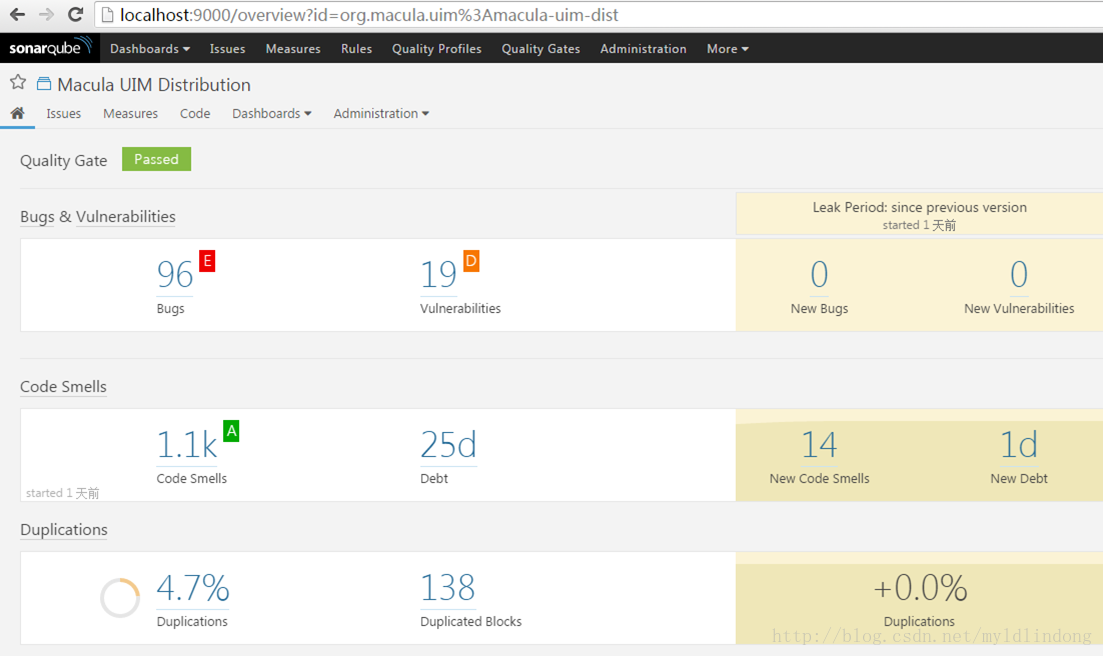
Task: Switch to project Issues tab
Action: (x=63, y=113)
